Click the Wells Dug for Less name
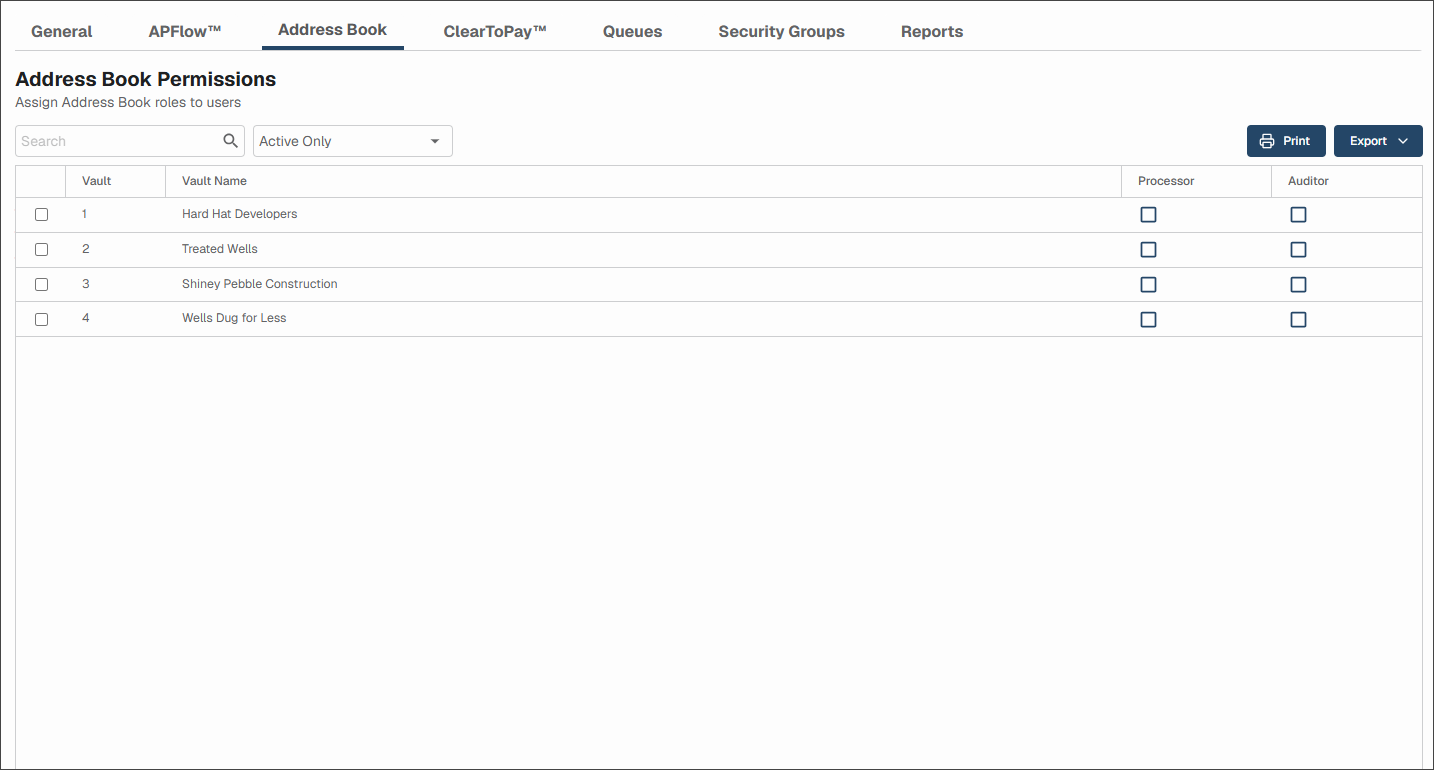 pos(234,318)
